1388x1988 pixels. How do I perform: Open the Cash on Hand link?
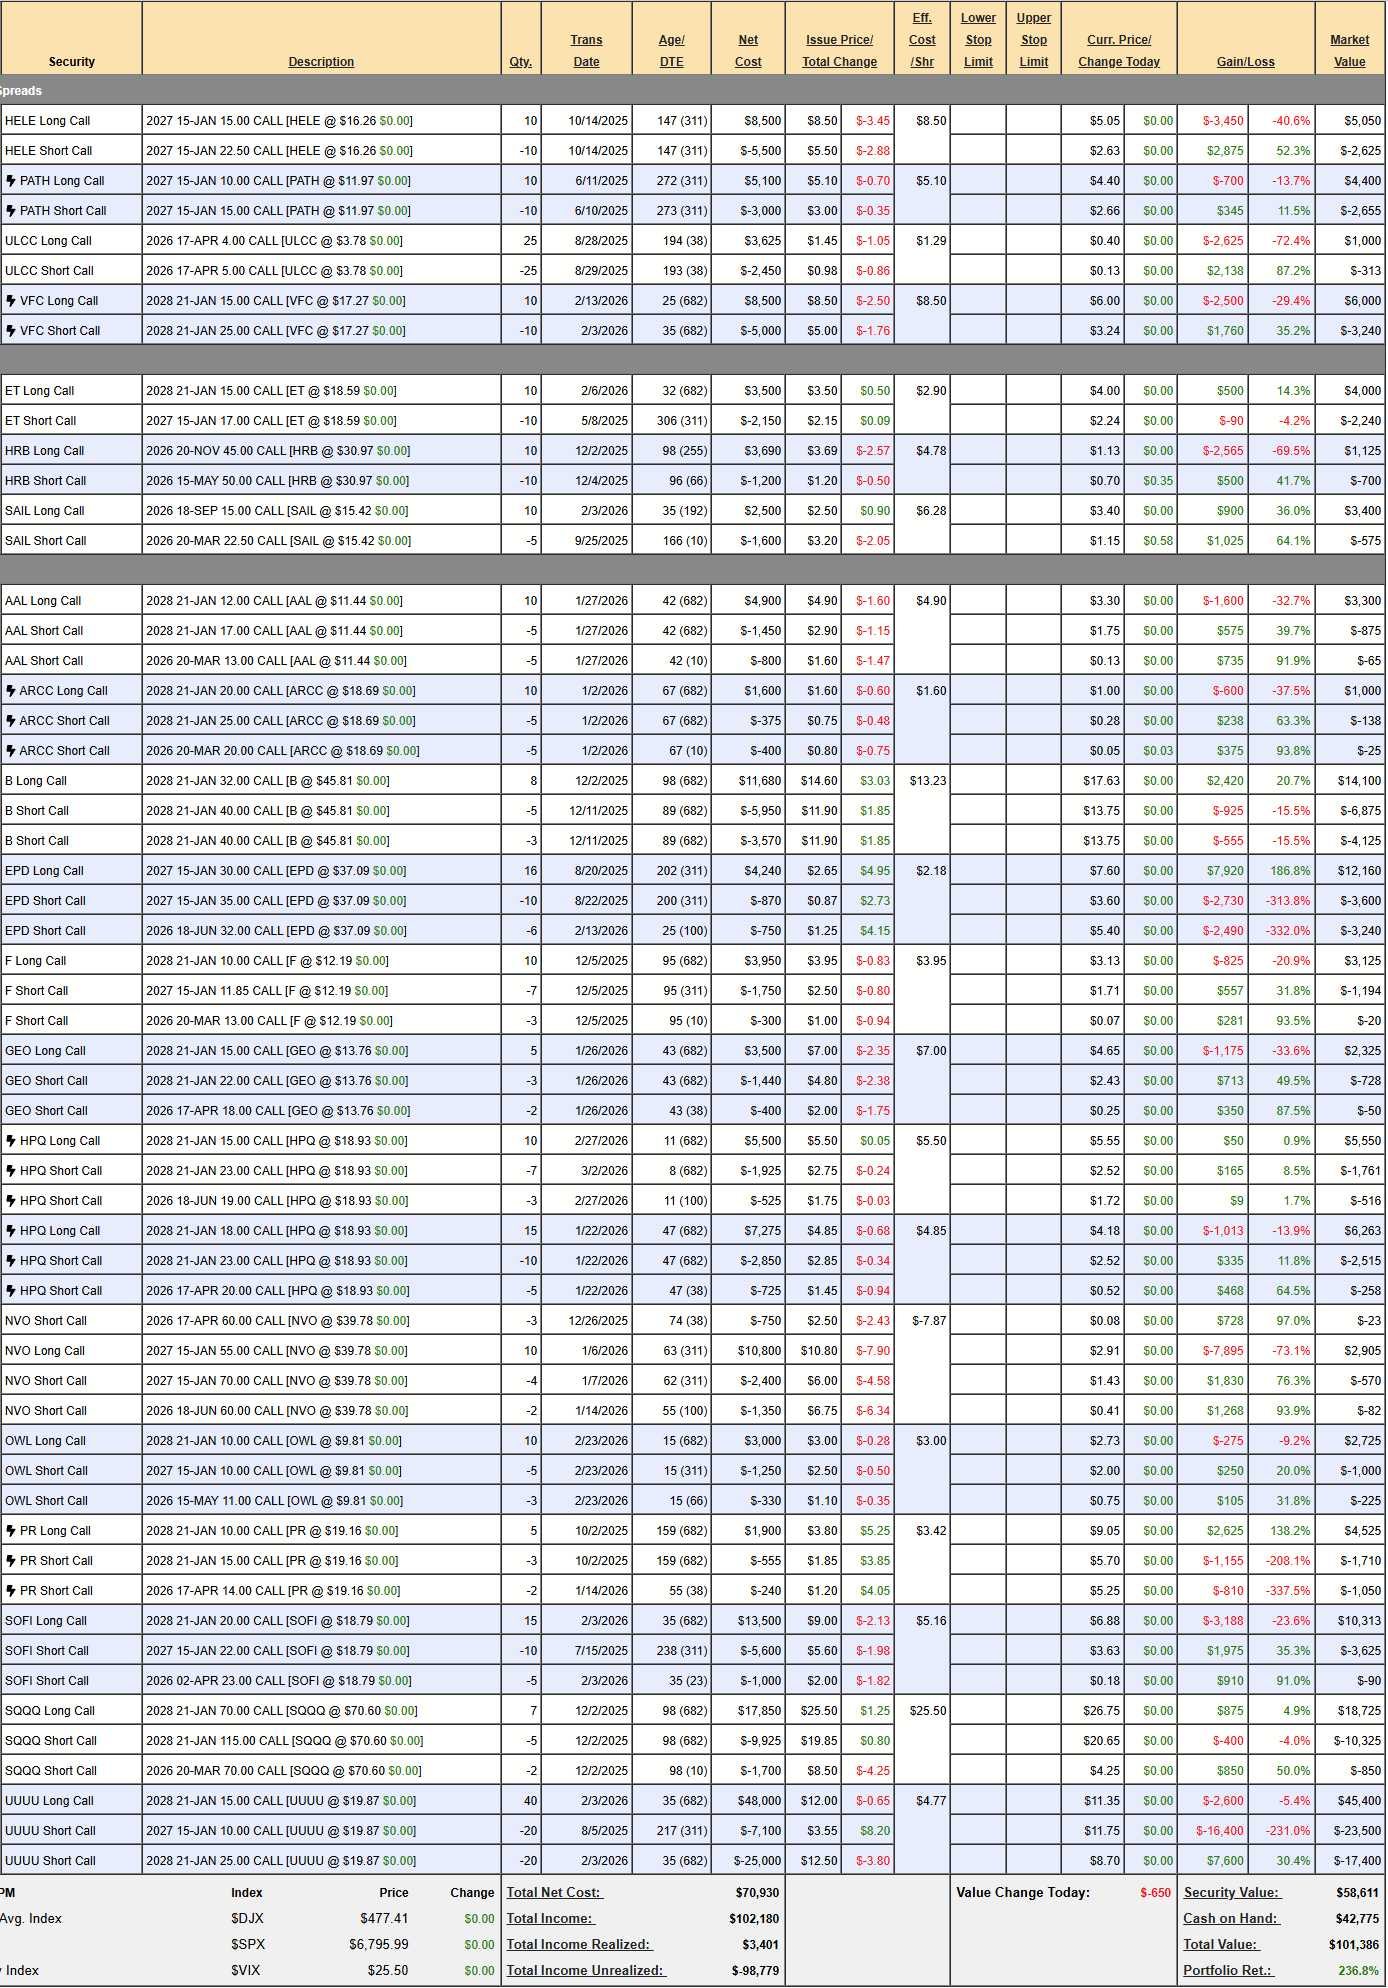1231,1918
